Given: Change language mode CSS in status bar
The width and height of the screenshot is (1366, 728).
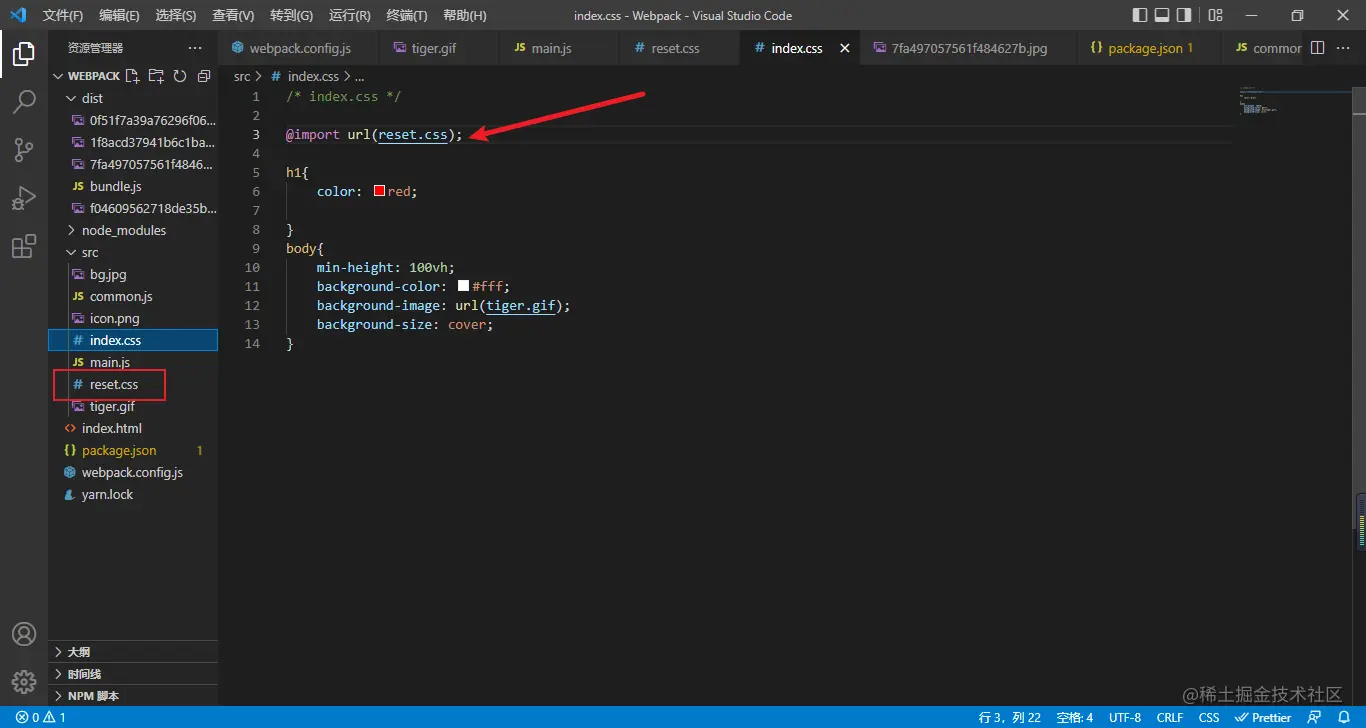Looking at the screenshot, I should (x=1209, y=717).
